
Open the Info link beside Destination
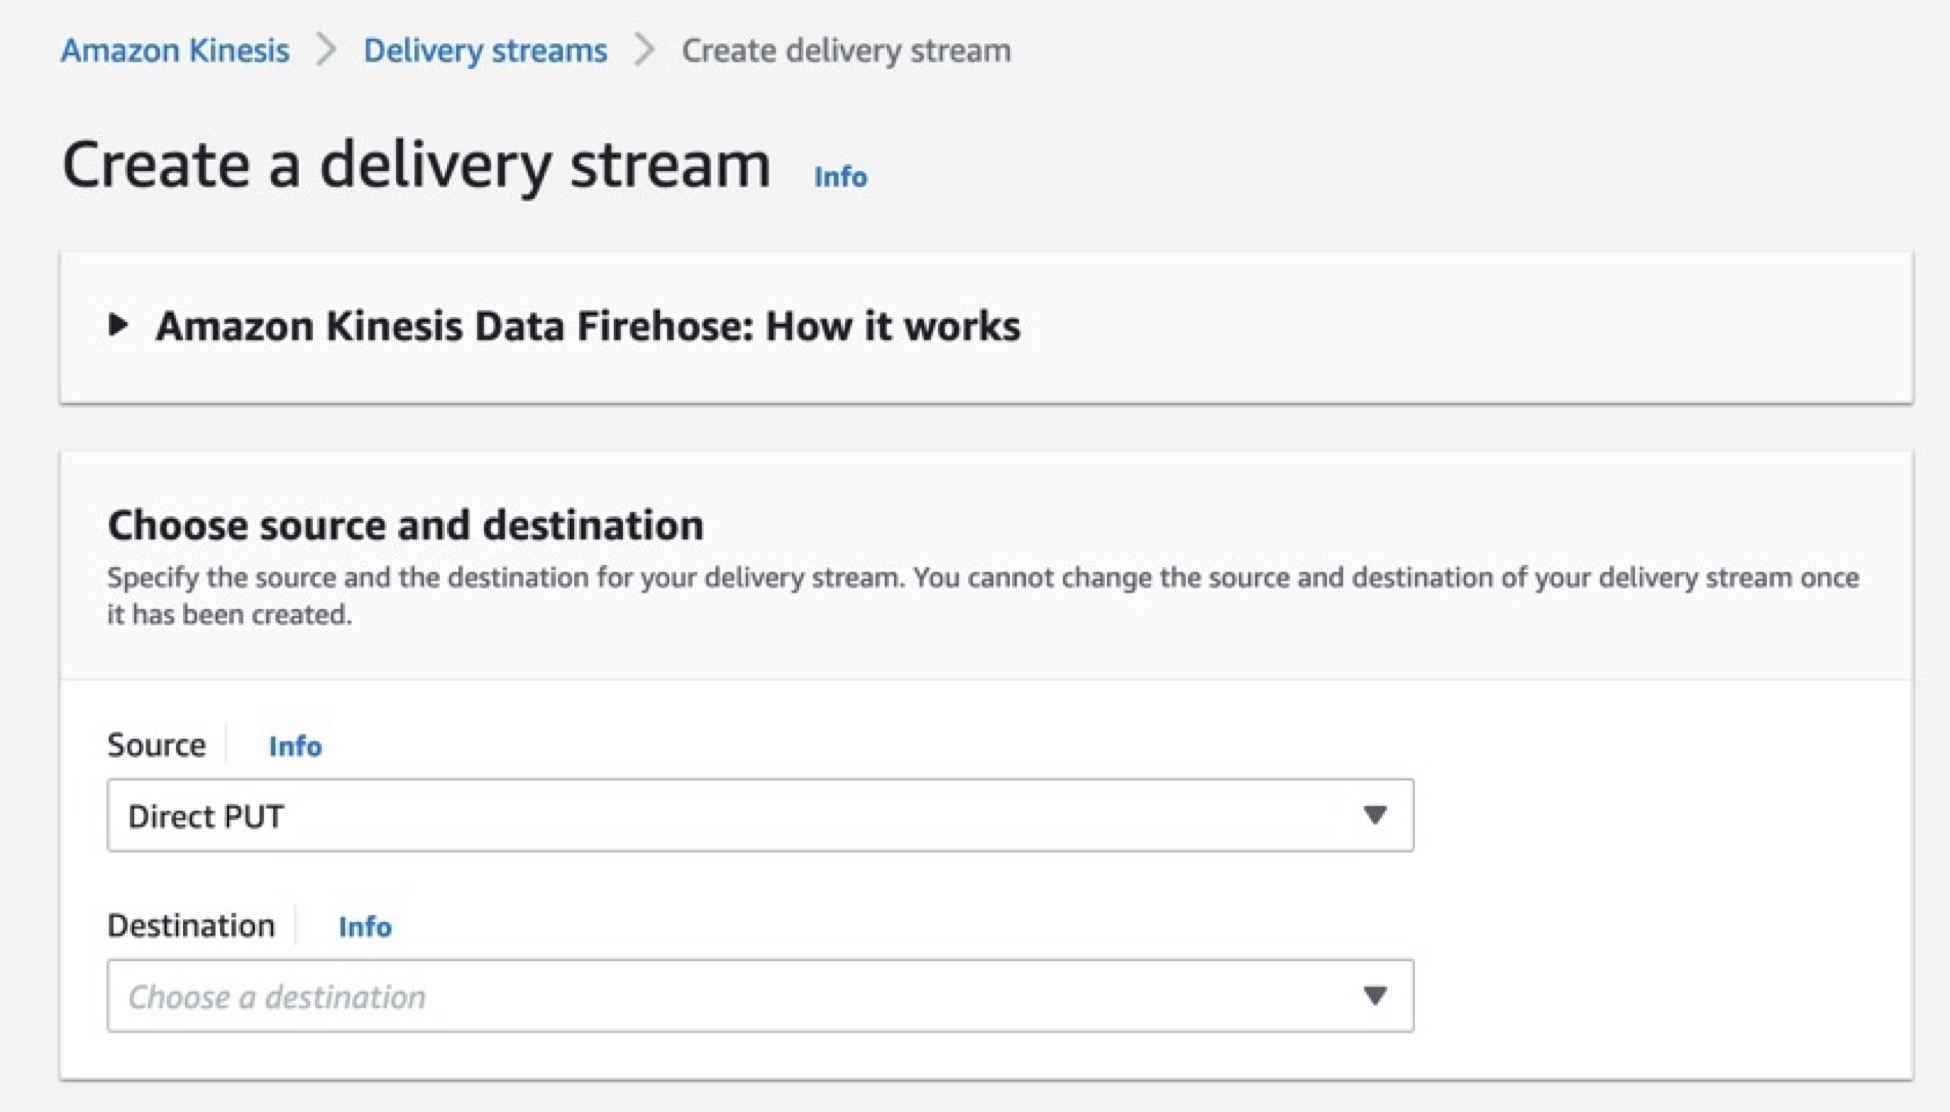coord(365,927)
